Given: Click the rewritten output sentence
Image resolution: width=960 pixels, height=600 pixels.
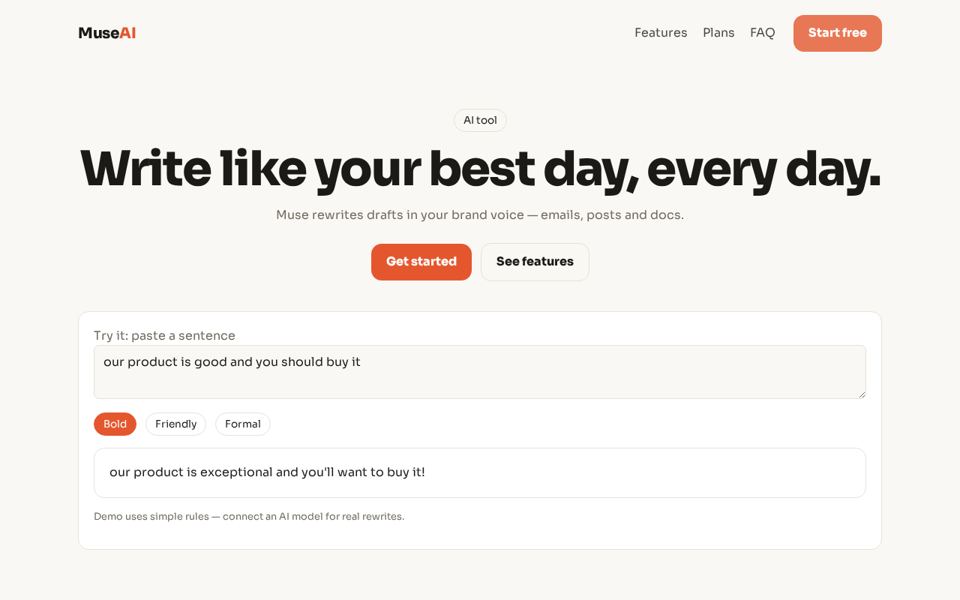Looking at the screenshot, I should 267,473.
